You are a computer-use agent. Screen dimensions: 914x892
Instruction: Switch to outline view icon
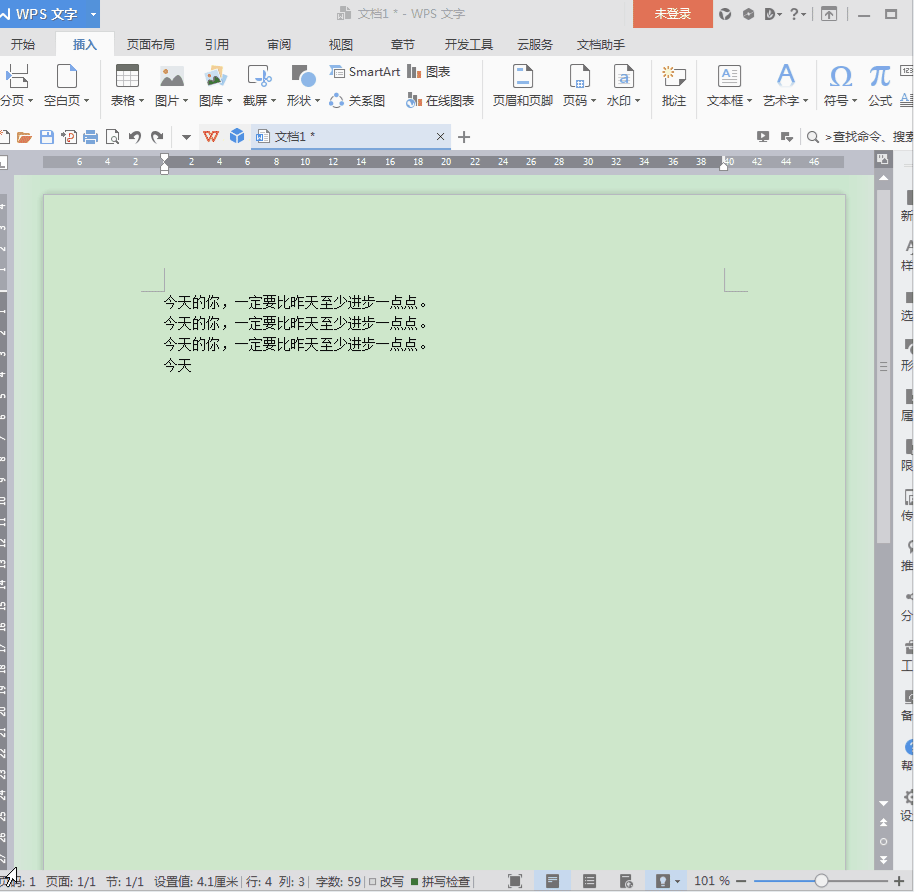click(589, 881)
